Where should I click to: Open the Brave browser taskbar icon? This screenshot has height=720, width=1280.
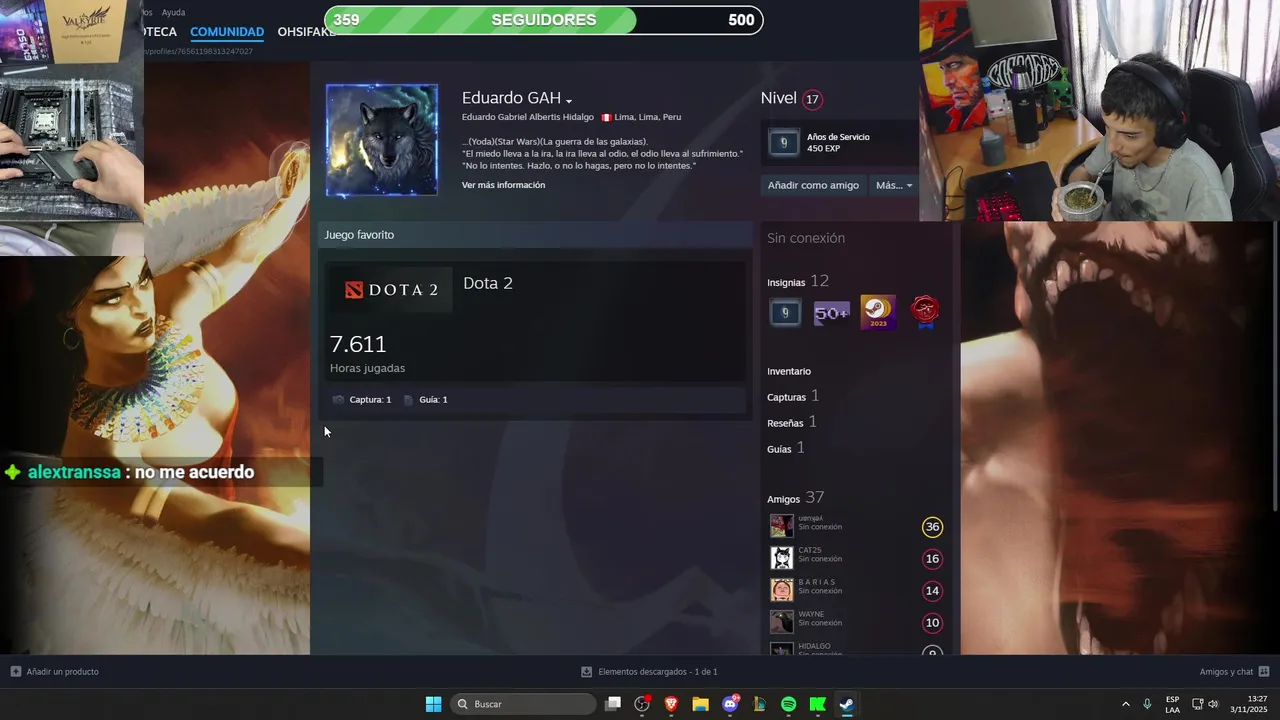coord(671,704)
